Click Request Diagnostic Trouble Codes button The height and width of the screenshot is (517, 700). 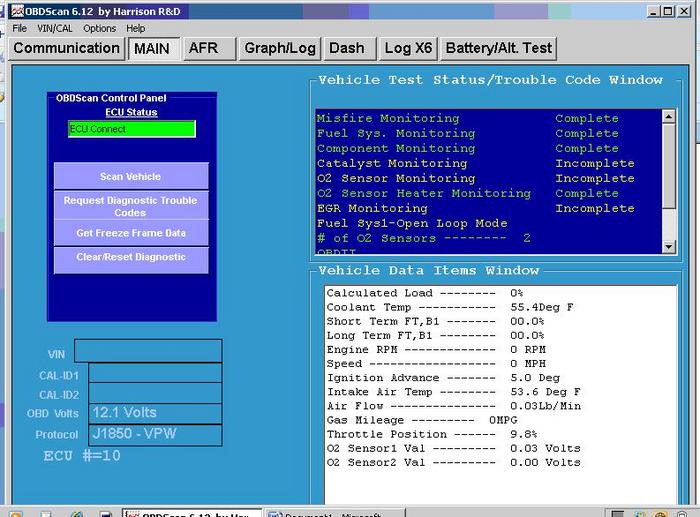click(x=131, y=206)
